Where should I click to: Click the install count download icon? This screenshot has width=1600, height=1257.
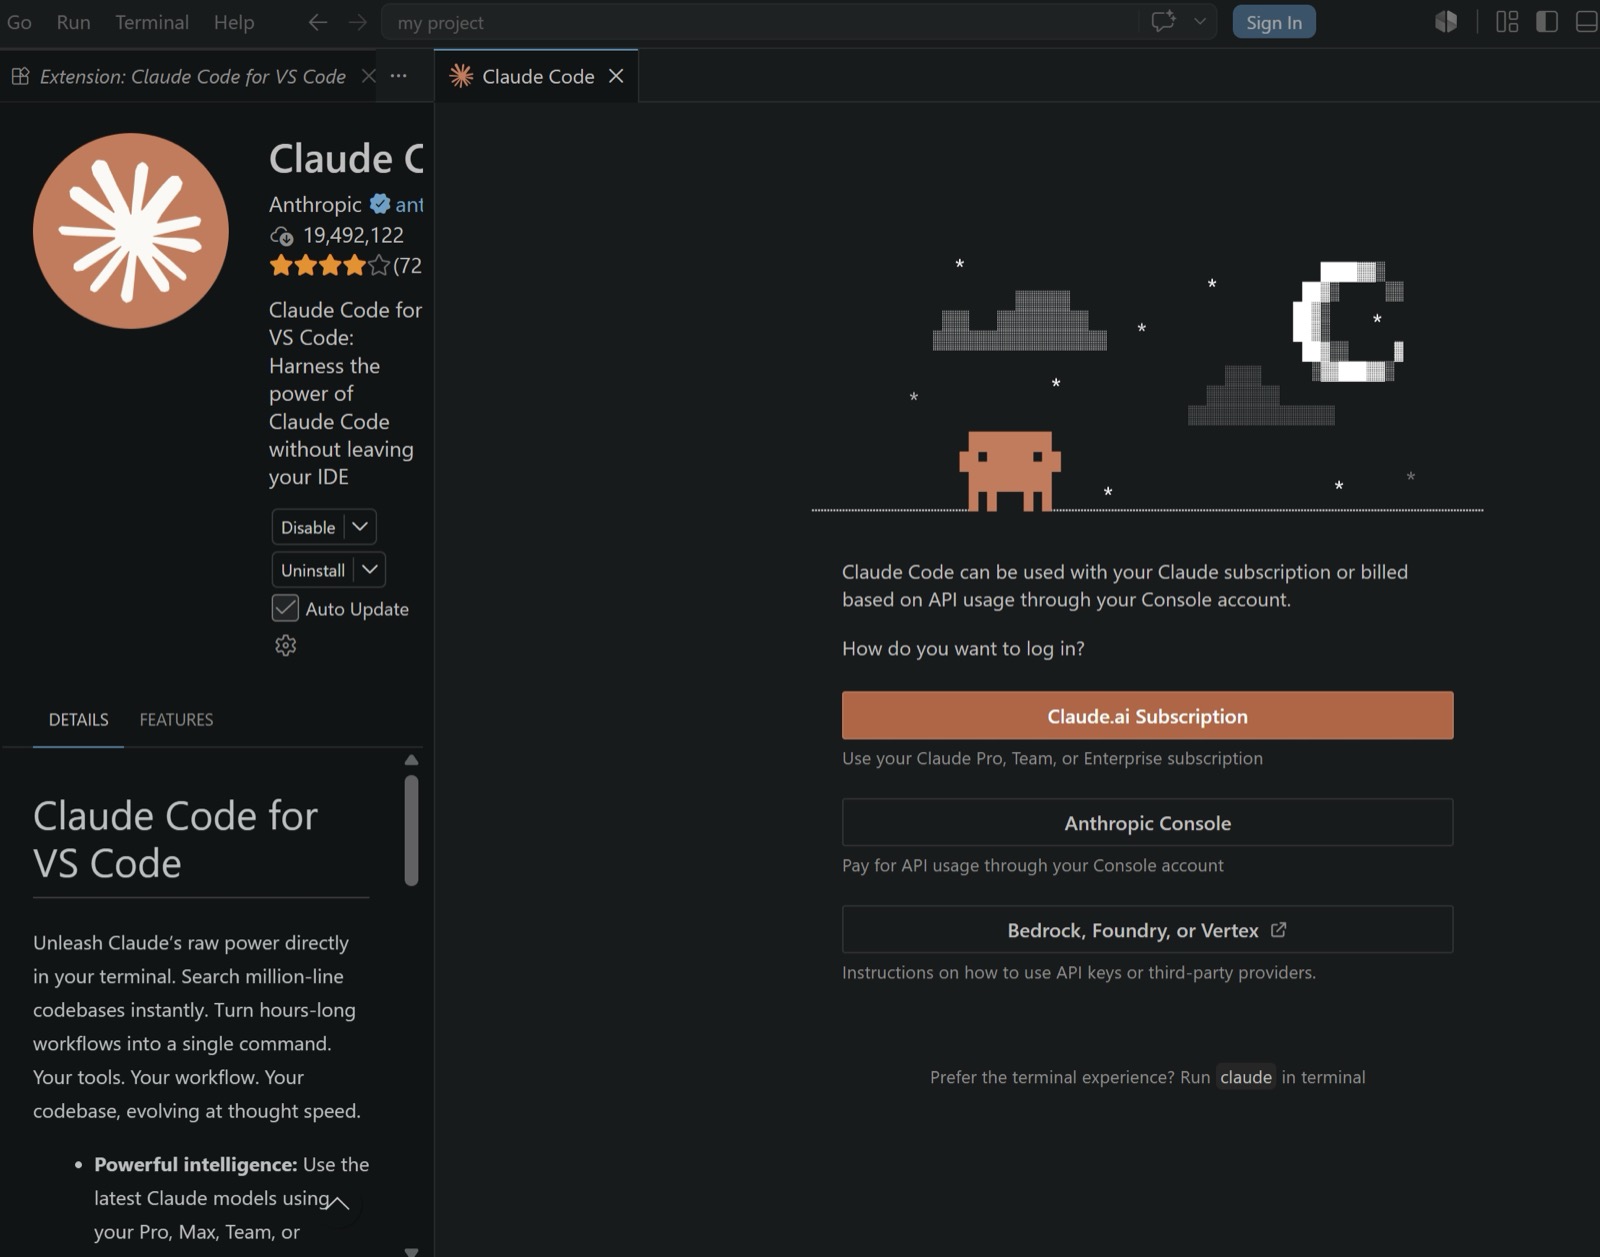[282, 236]
